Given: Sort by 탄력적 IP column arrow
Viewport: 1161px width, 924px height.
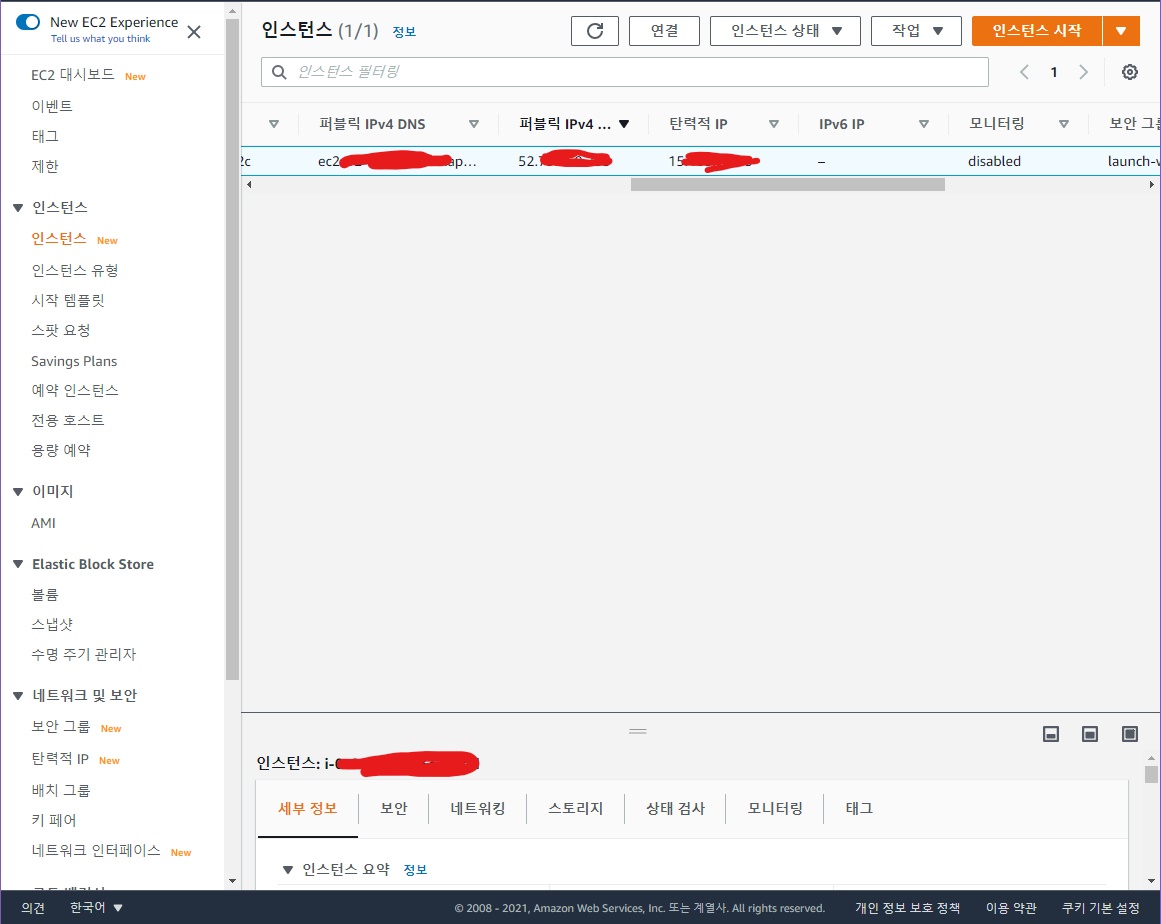Looking at the screenshot, I should click(774, 124).
